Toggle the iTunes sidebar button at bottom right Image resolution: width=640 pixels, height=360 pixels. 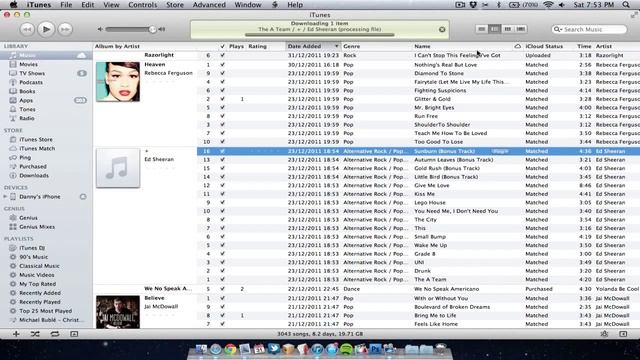[x=623, y=333]
